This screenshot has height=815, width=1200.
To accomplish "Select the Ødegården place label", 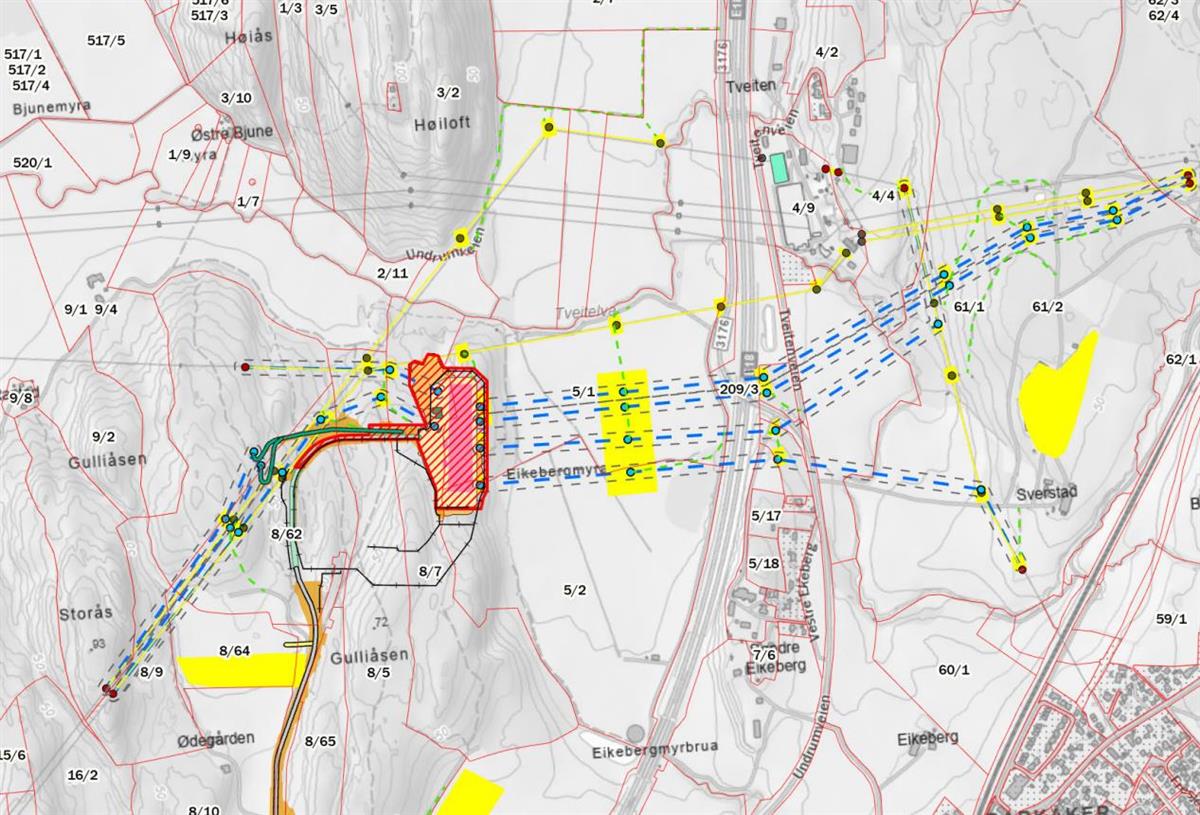I will point(216,738).
